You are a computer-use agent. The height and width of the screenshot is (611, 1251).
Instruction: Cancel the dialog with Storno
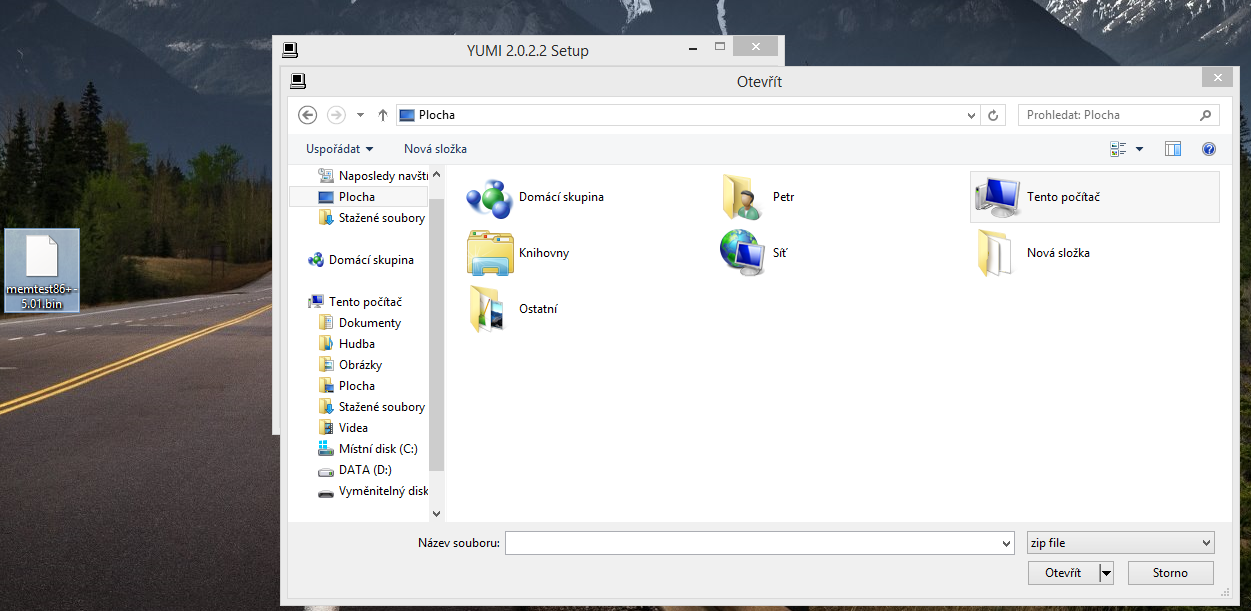tap(1170, 573)
